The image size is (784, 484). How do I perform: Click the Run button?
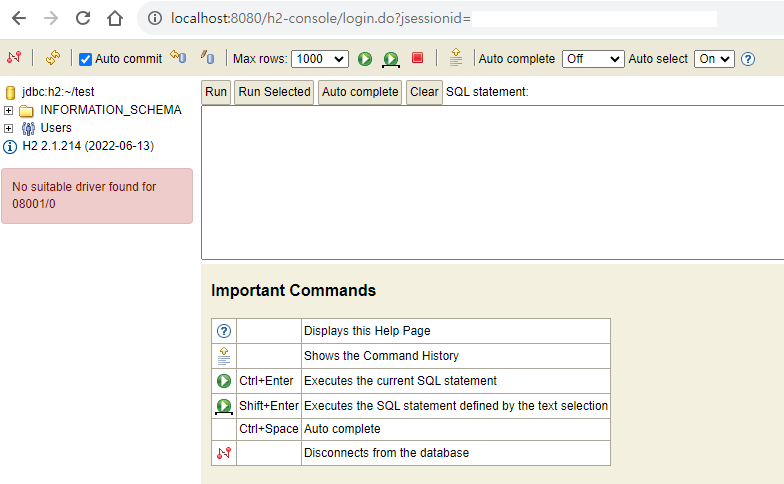pos(216,92)
